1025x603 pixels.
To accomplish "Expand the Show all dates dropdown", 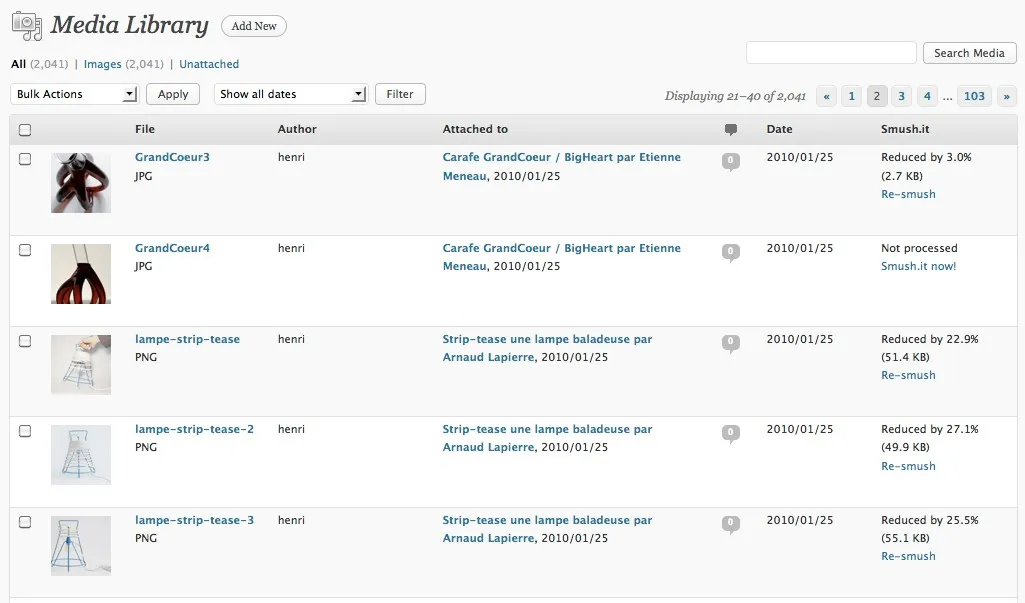I will [291, 94].
